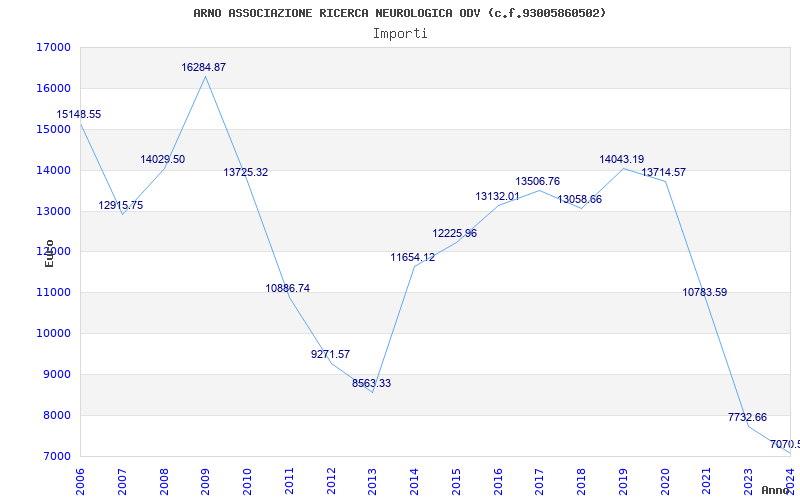
Task: Click x-axis year 2010
Action: pyautogui.click(x=247, y=481)
